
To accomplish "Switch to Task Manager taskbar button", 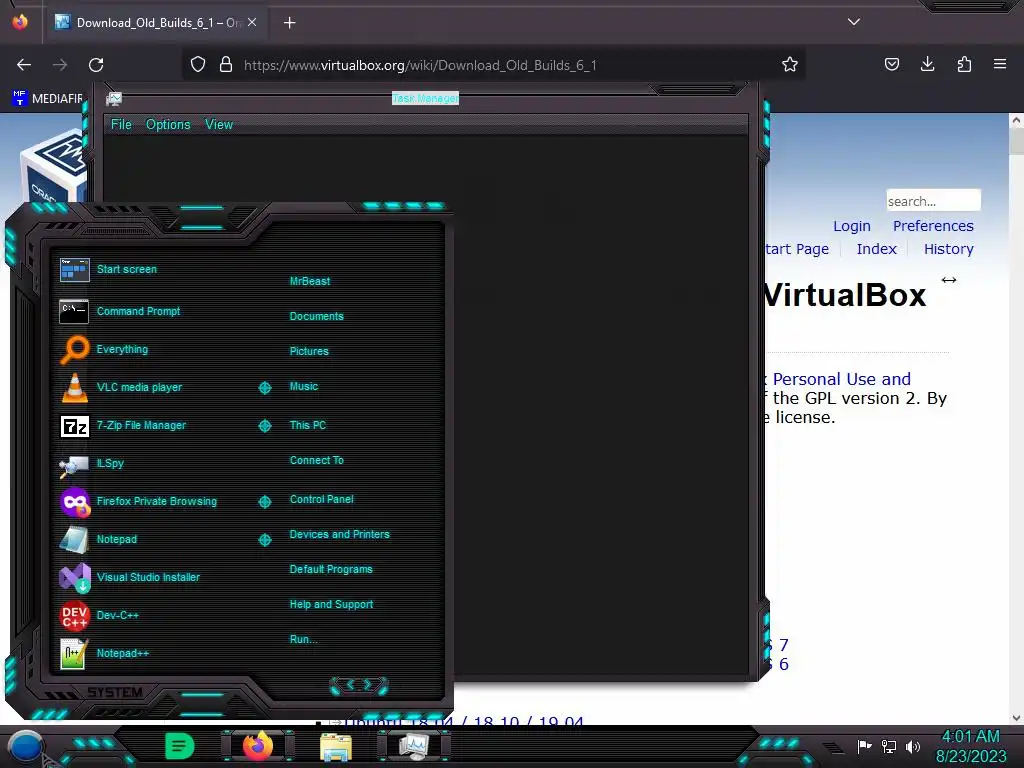I will (414, 746).
